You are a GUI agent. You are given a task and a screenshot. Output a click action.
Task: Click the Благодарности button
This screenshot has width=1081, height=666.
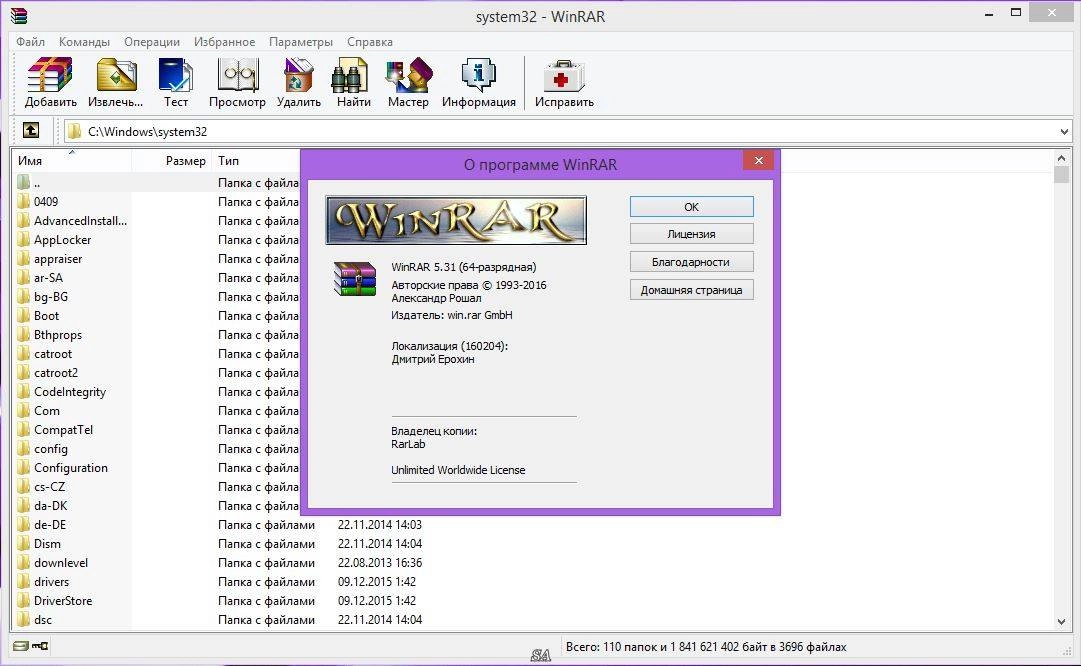coord(691,262)
